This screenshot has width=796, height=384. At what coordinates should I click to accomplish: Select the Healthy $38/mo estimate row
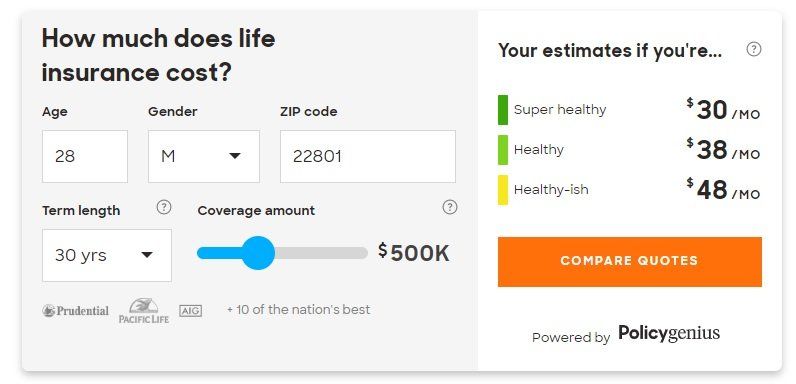point(629,150)
